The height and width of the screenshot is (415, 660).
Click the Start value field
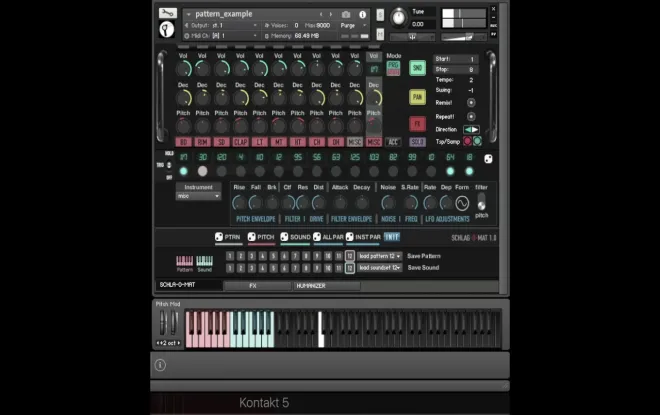(456, 59)
